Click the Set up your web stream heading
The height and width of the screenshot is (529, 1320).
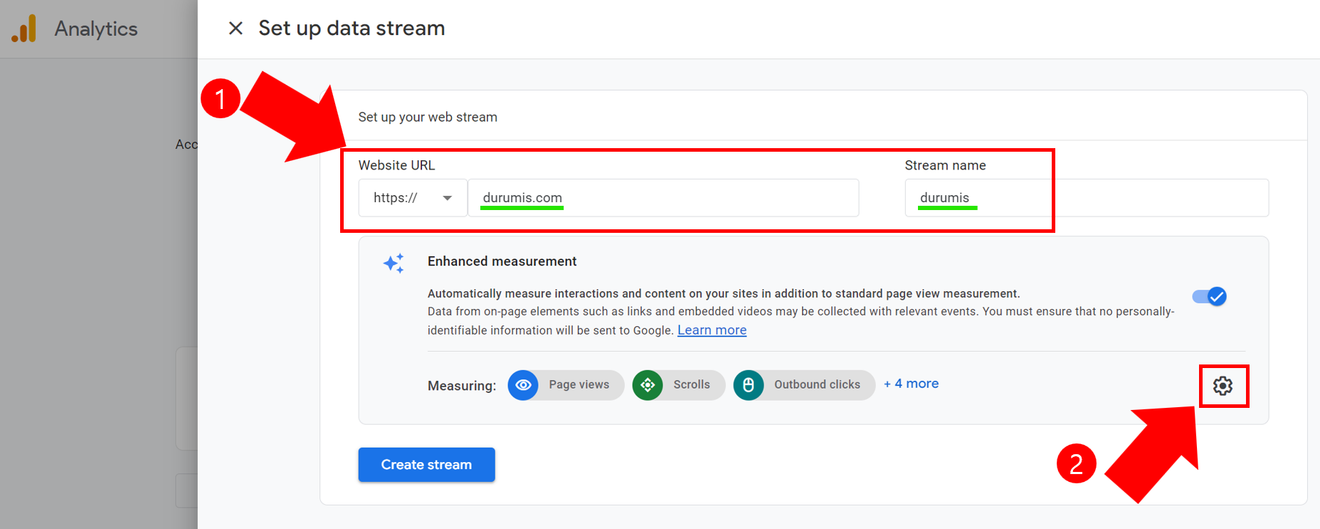point(428,117)
